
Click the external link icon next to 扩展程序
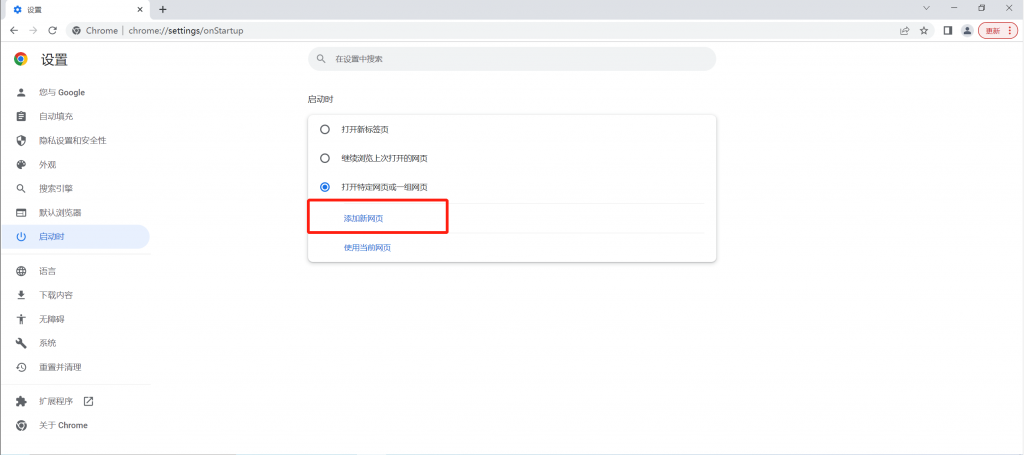(88, 401)
